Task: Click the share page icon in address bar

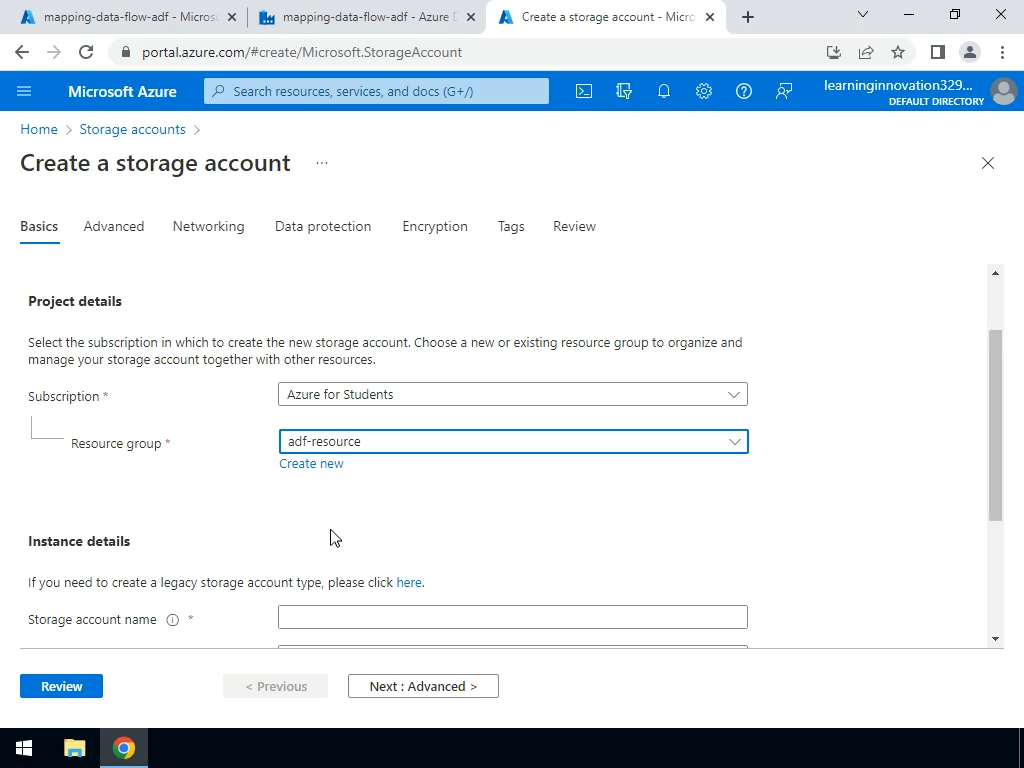Action: tap(866, 52)
